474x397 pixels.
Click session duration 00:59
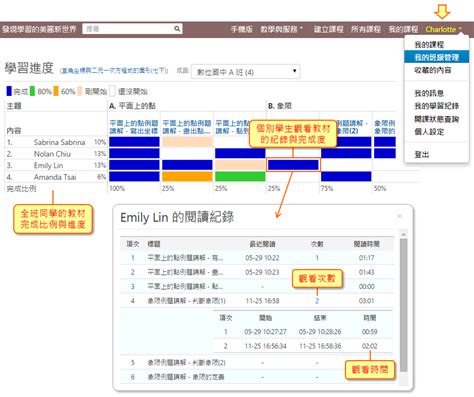pos(370,332)
